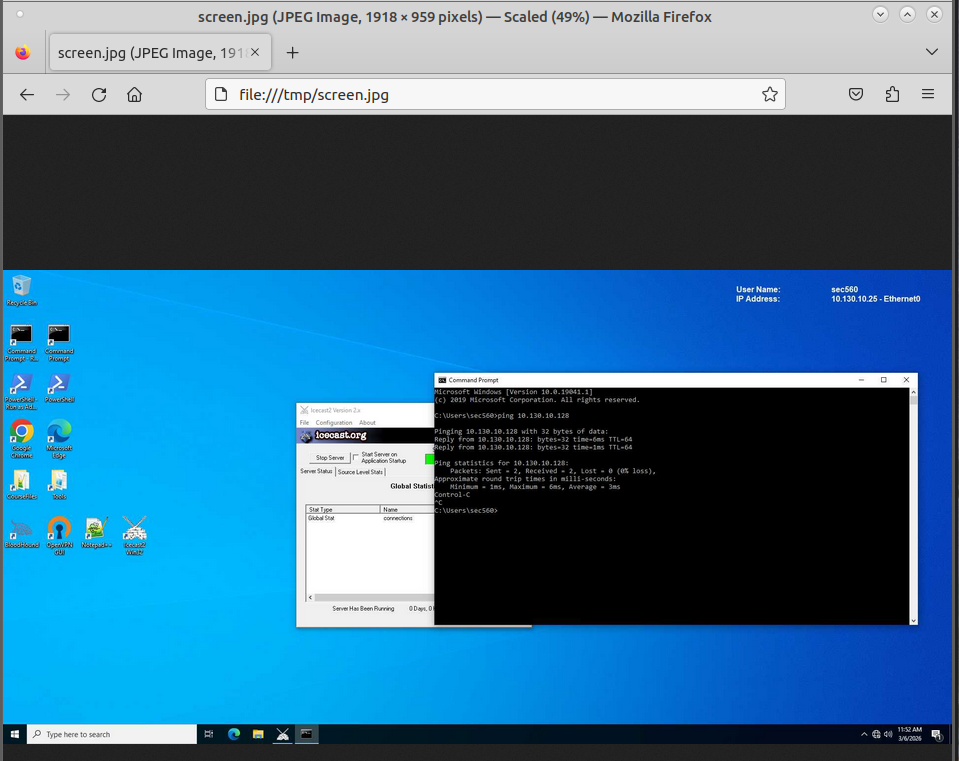Reload the page with Firefox refresh icon
The width and height of the screenshot is (959, 761).
pyautogui.click(x=99, y=95)
